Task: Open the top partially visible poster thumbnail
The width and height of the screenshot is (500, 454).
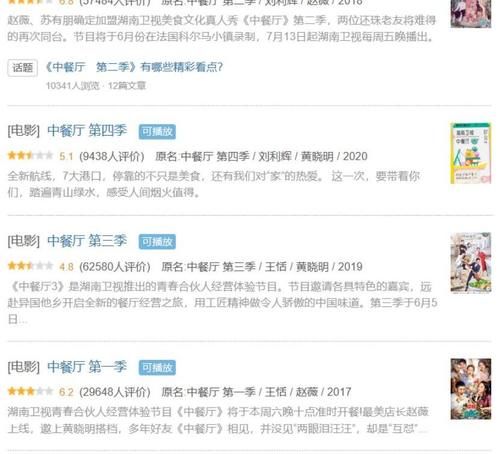Action: point(471,14)
